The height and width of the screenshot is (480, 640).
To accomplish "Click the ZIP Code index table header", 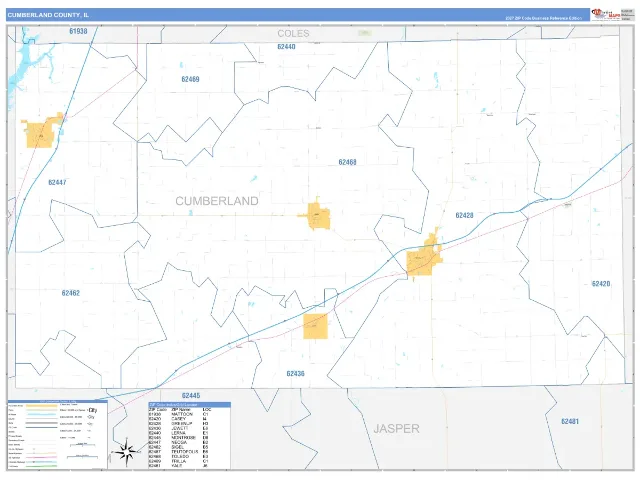I will 190,404.
